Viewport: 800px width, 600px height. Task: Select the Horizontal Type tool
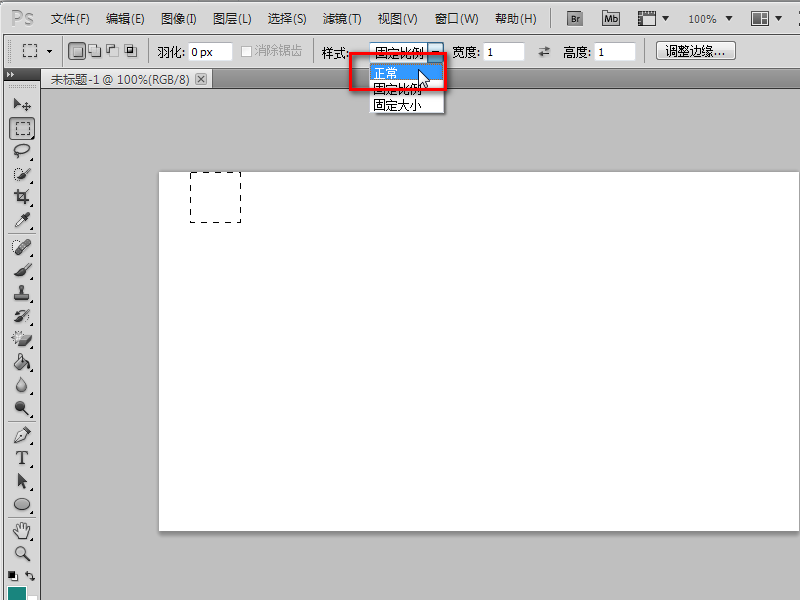pyautogui.click(x=21, y=458)
